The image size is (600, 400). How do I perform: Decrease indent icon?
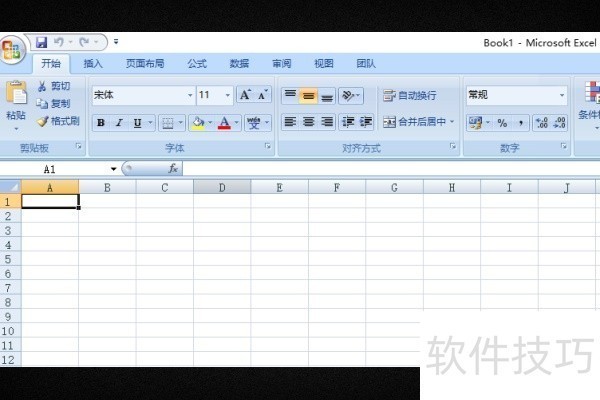tap(348, 122)
